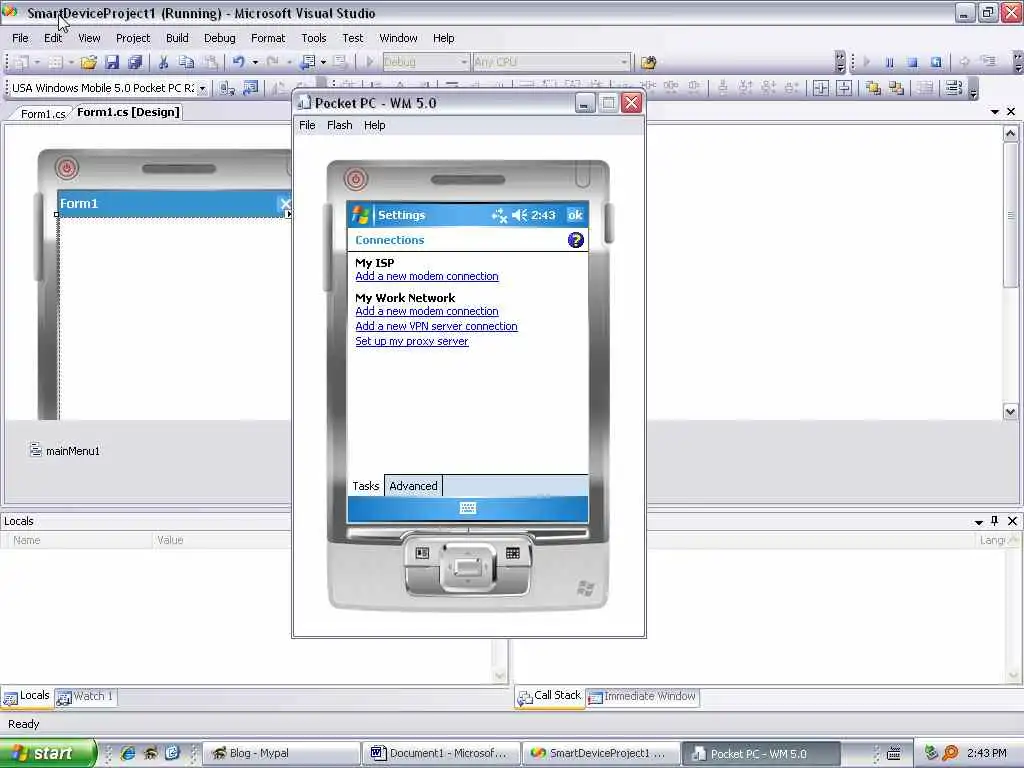Click the Copy toolbar icon
The height and width of the screenshot is (768, 1024).
coord(187,62)
